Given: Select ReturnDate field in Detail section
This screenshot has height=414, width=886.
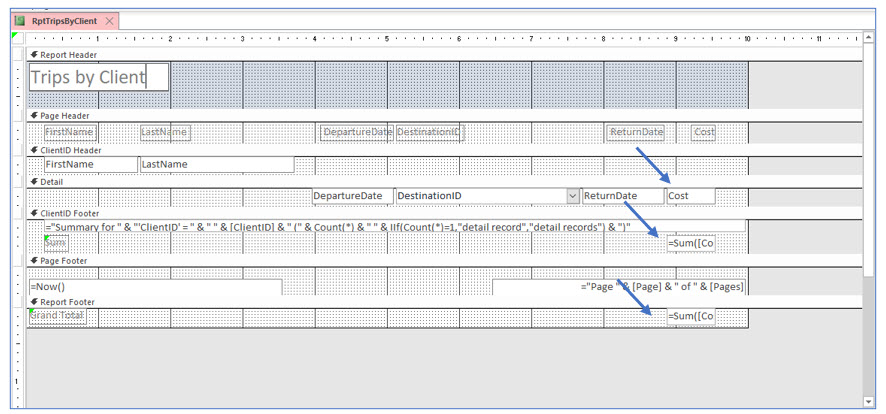Looking at the screenshot, I should pyautogui.click(x=623, y=196).
